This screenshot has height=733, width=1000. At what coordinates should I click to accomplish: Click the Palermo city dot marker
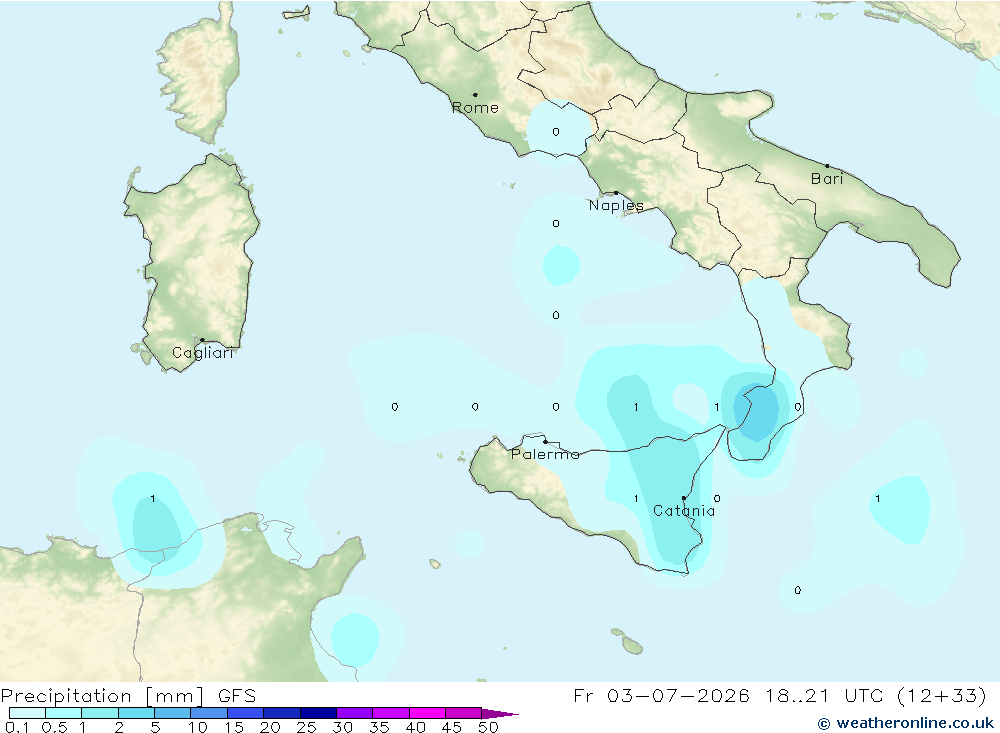coord(545,441)
